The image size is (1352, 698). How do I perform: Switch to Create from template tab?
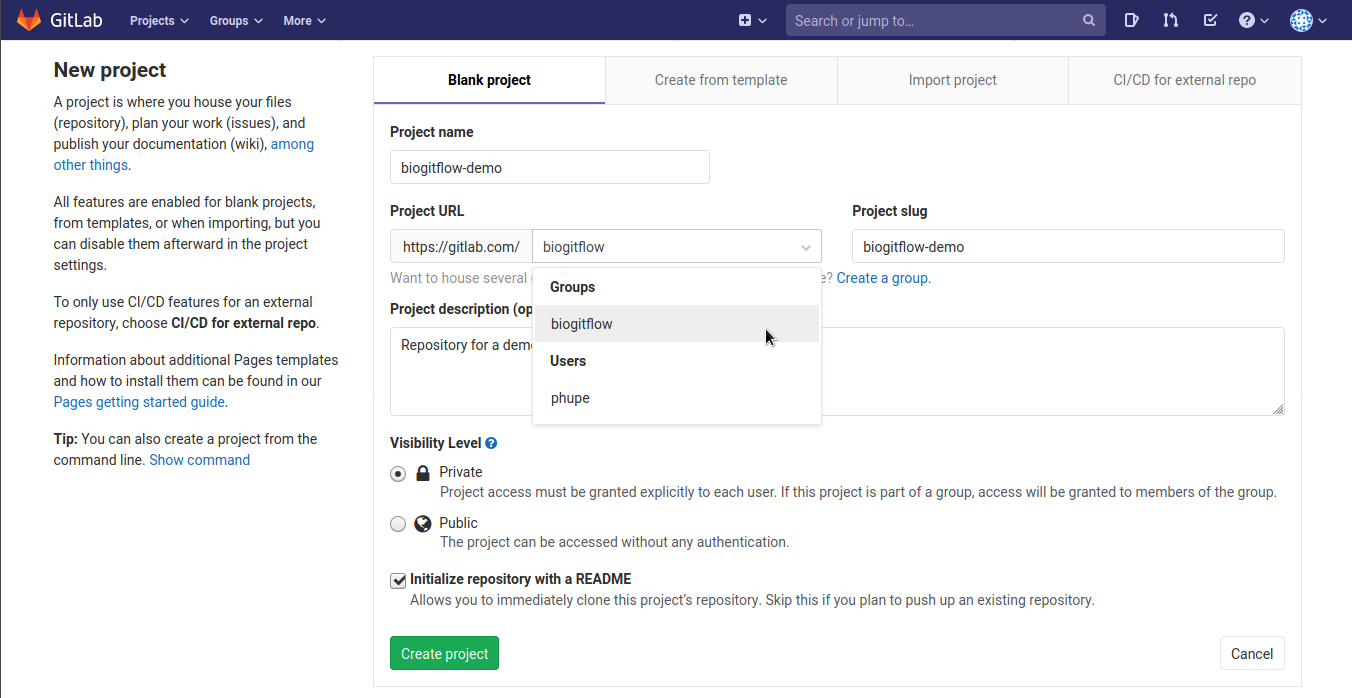(721, 80)
